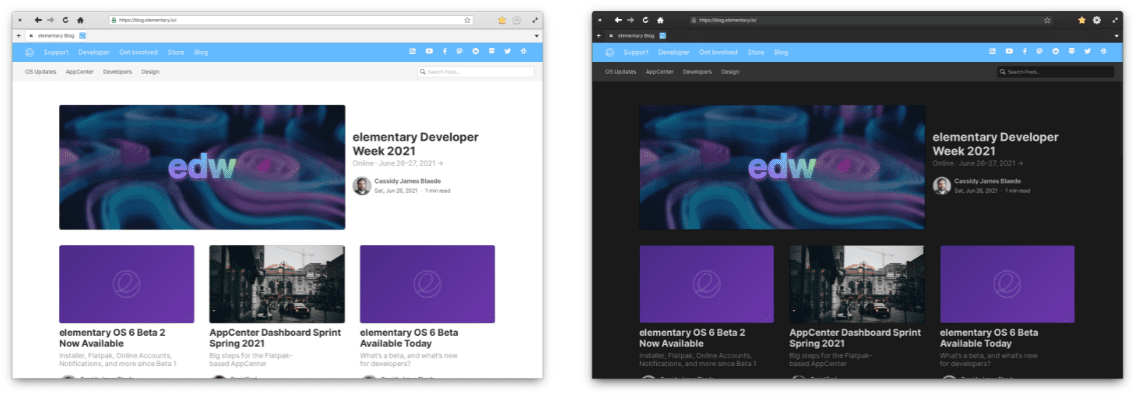
Task: Open the settings gear in the dark window
Action: point(1097,20)
